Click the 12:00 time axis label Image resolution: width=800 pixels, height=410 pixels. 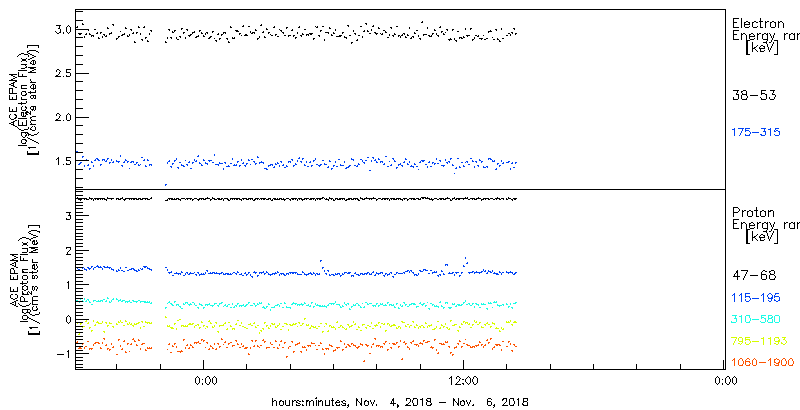point(463,380)
